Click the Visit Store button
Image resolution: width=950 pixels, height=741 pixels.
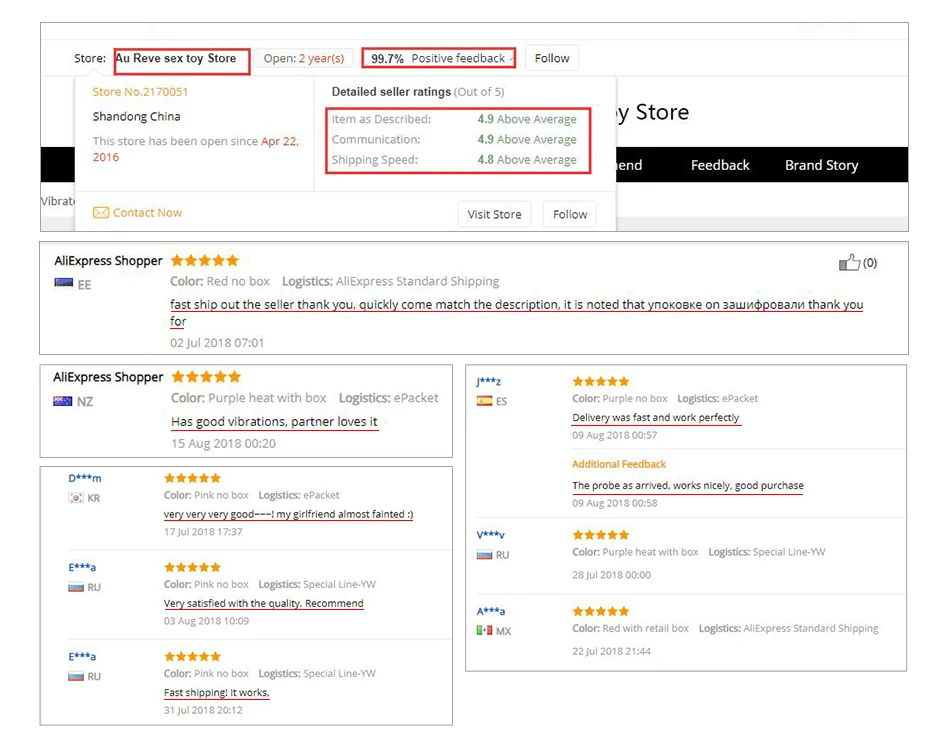[494, 214]
